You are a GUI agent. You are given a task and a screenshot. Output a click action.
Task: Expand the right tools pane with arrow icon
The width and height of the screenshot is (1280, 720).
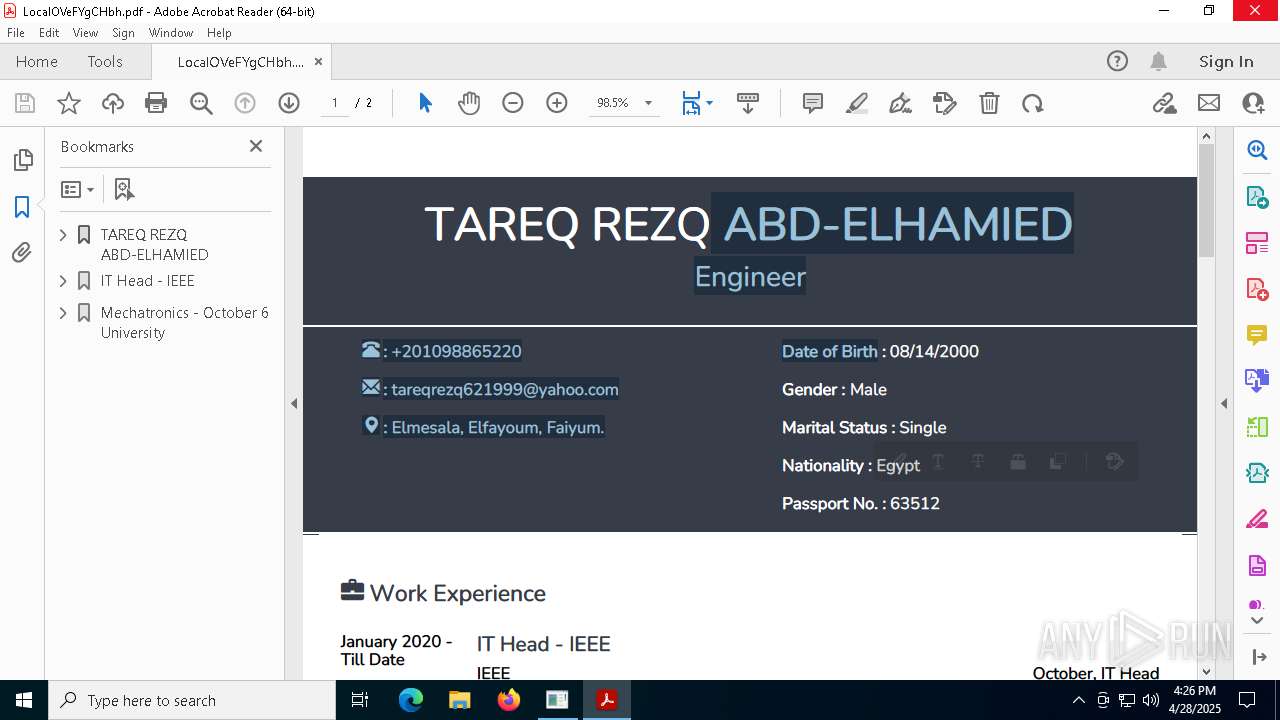point(1257,657)
